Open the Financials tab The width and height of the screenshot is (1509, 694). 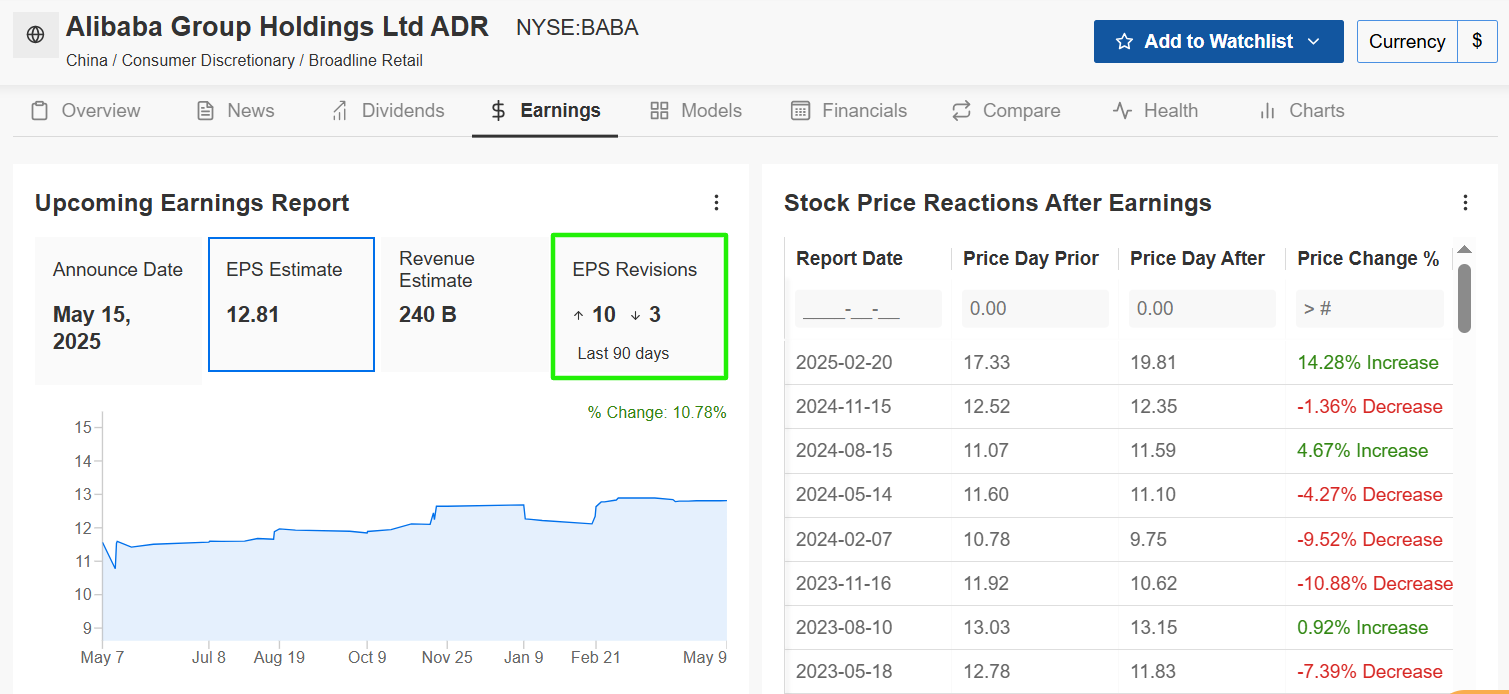849,111
